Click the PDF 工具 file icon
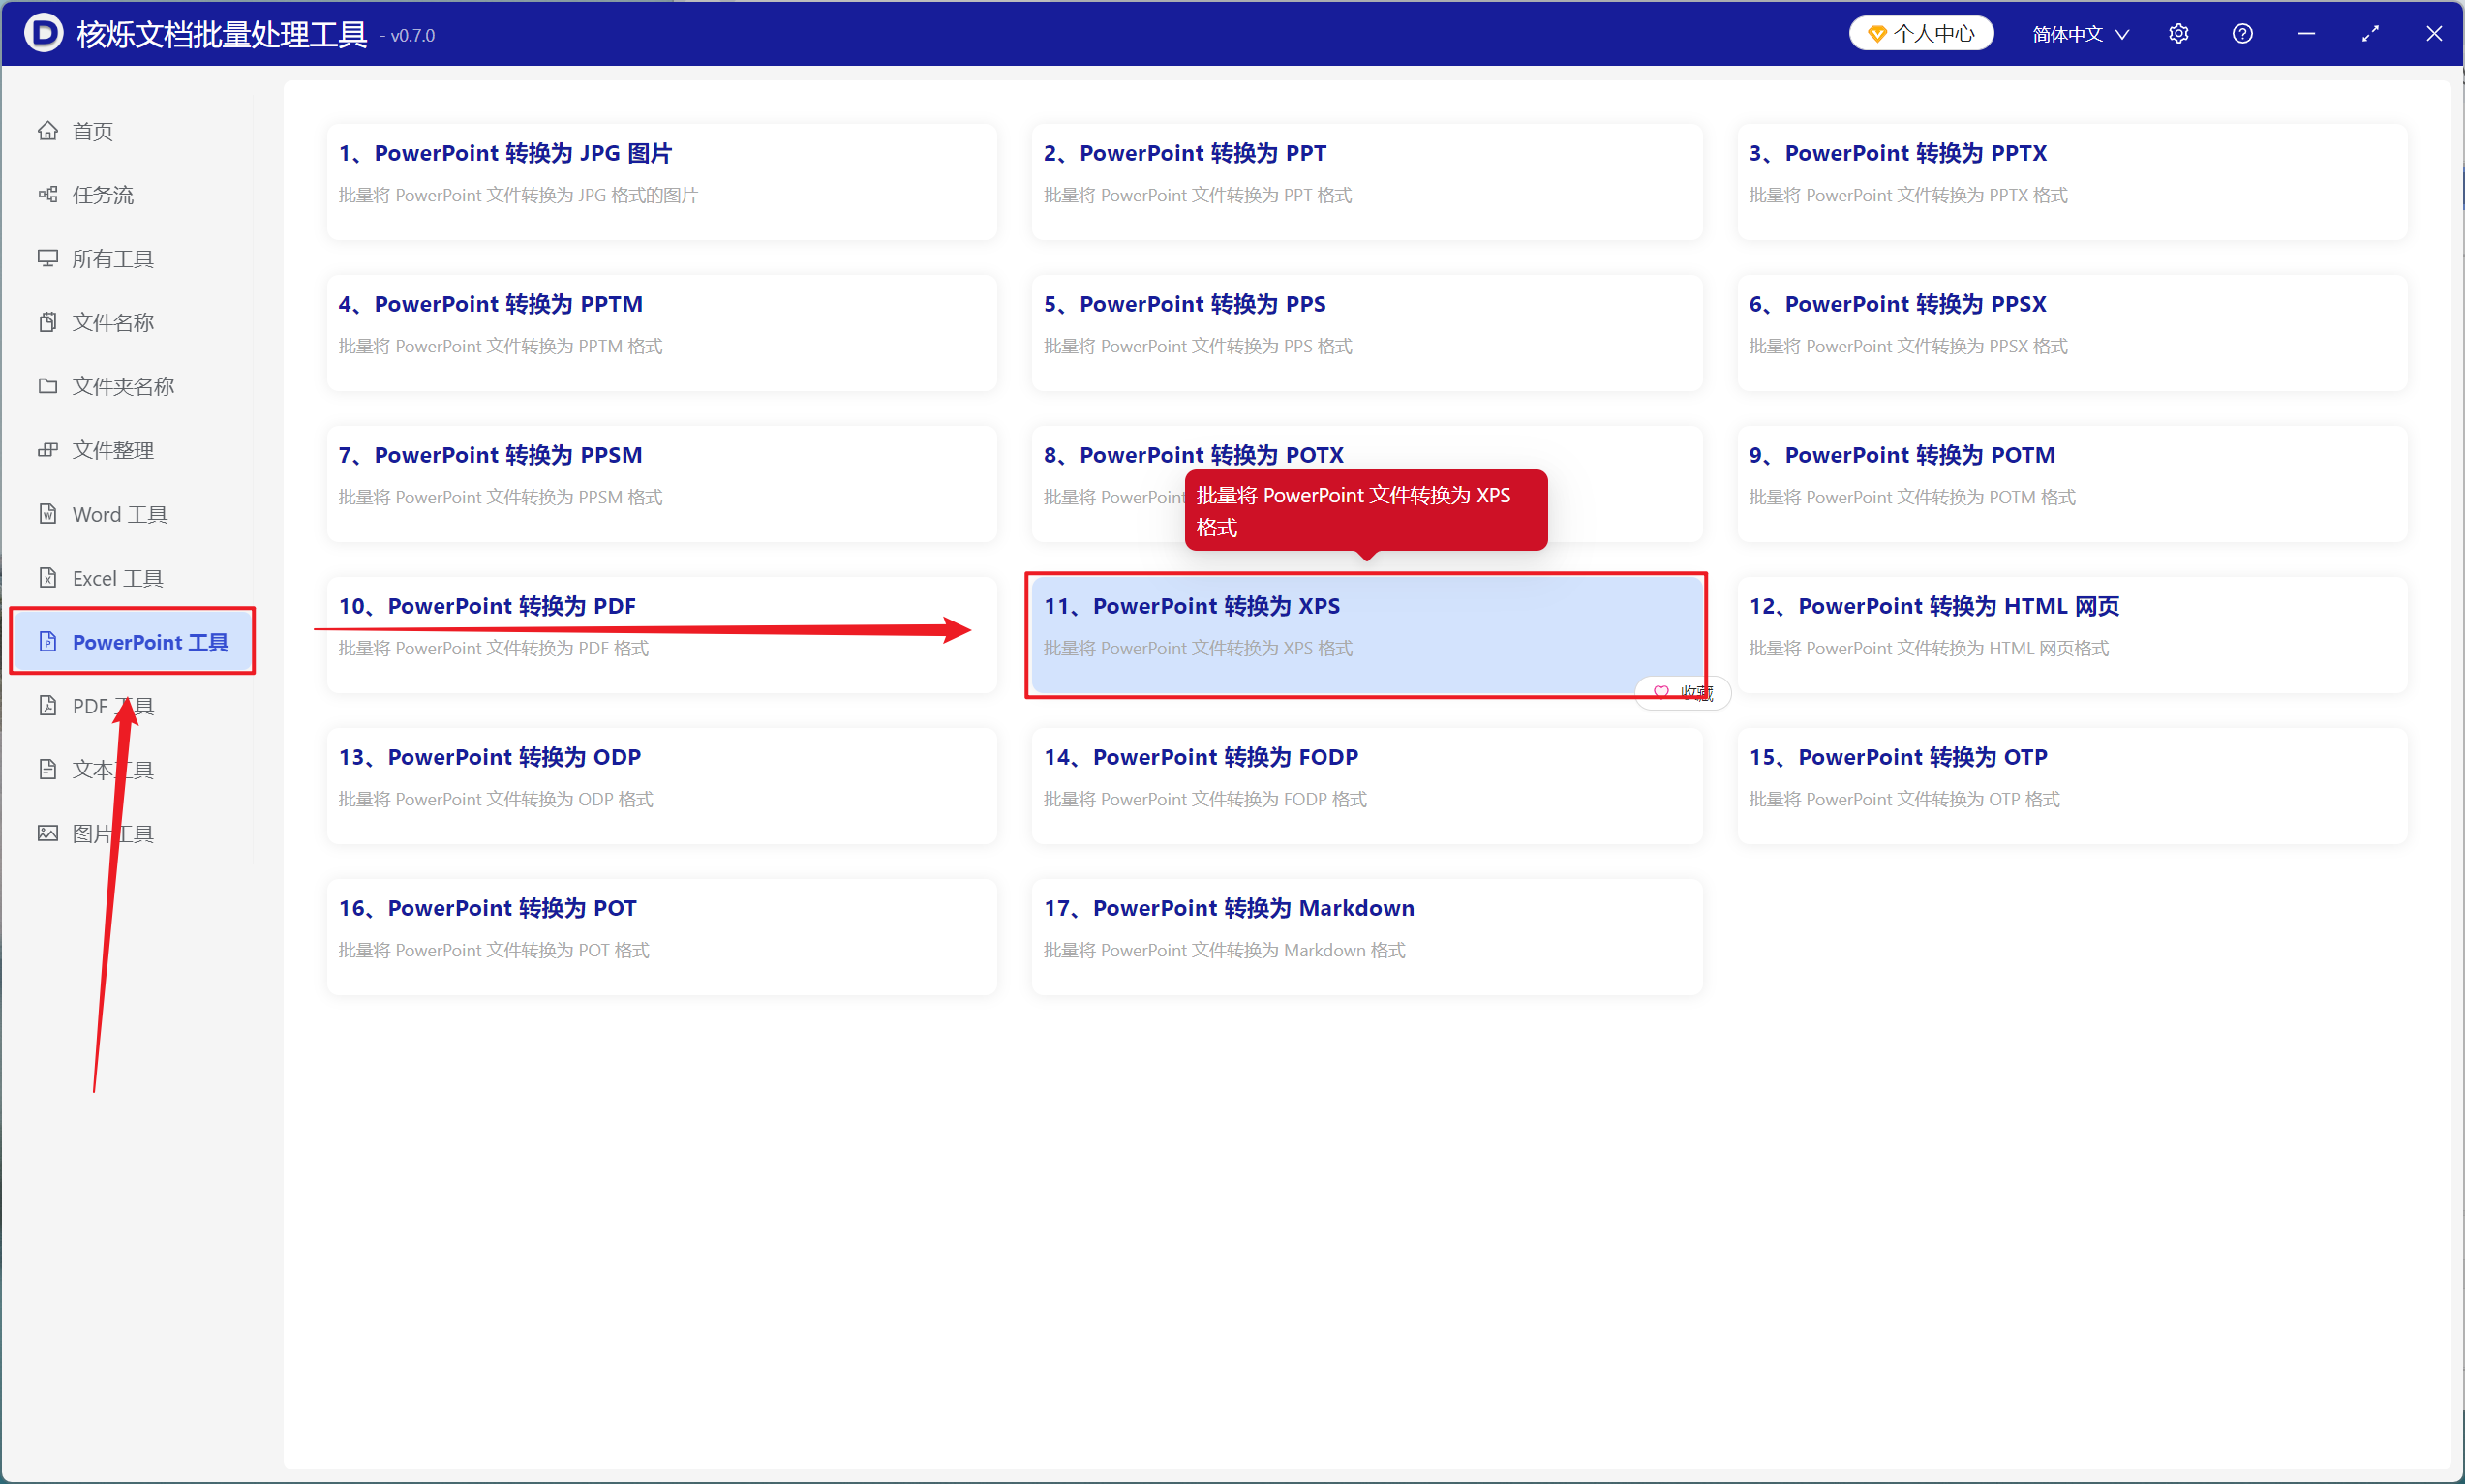 click(x=47, y=706)
